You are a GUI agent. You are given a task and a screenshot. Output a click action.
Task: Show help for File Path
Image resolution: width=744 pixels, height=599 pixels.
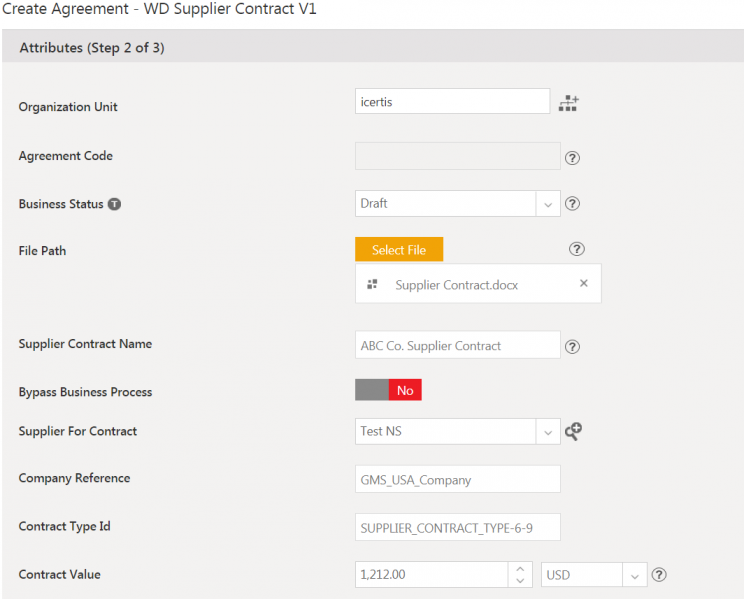(577, 249)
